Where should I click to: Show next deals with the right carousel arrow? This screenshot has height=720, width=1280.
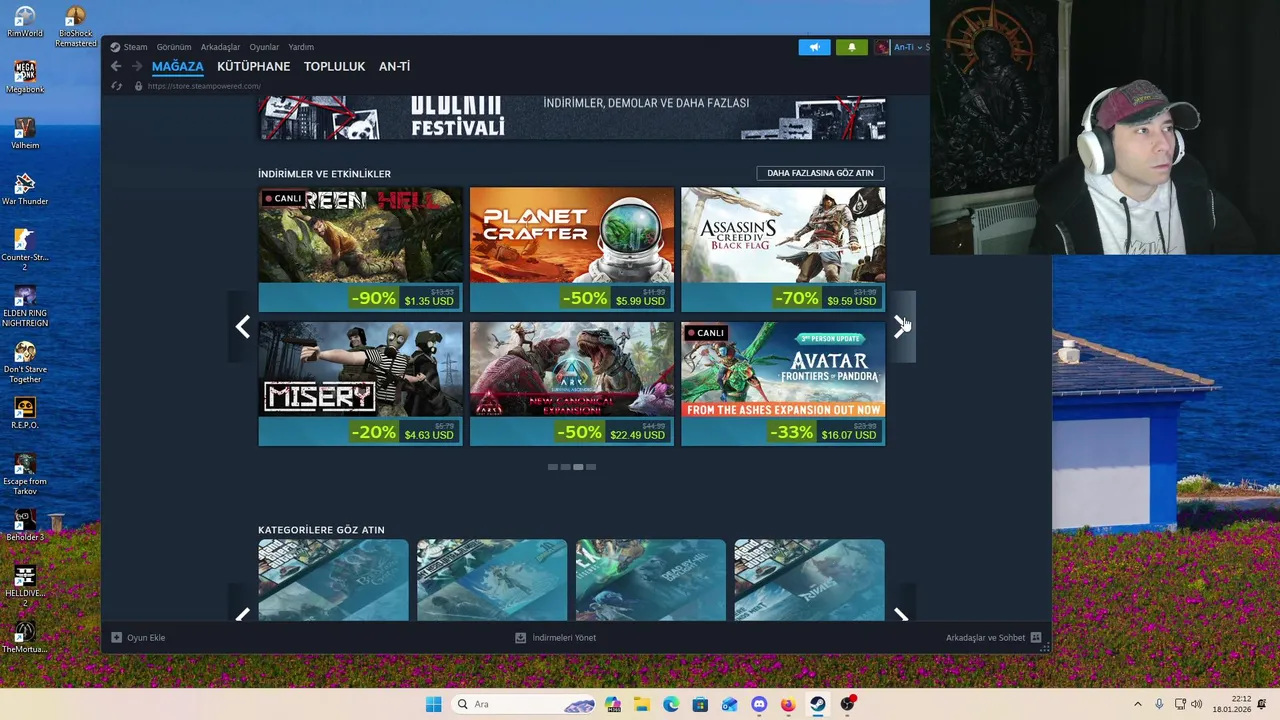click(x=901, y=327)
